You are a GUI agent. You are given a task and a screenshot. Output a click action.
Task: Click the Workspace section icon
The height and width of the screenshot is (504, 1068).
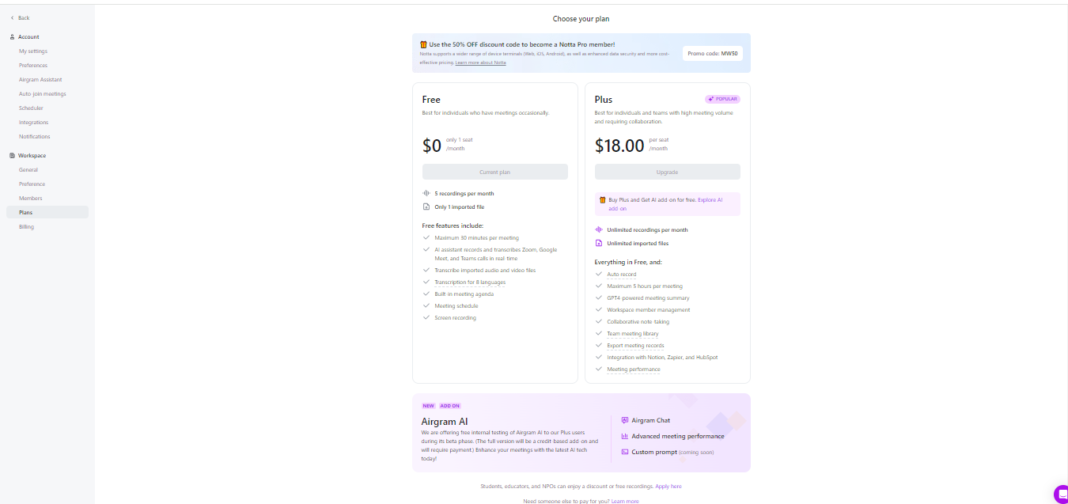tap(12, 156)
